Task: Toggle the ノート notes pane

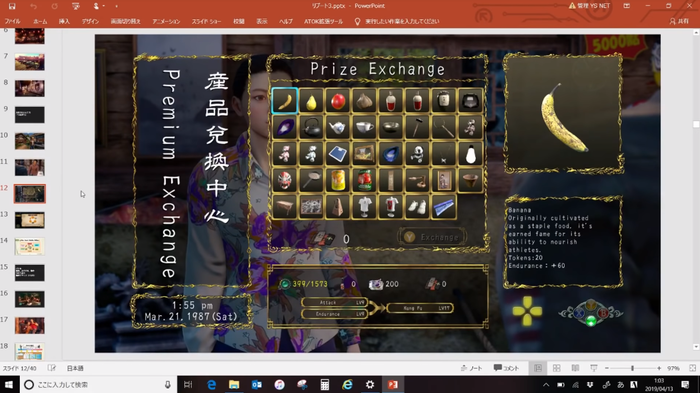Action: tap(471, 368)
